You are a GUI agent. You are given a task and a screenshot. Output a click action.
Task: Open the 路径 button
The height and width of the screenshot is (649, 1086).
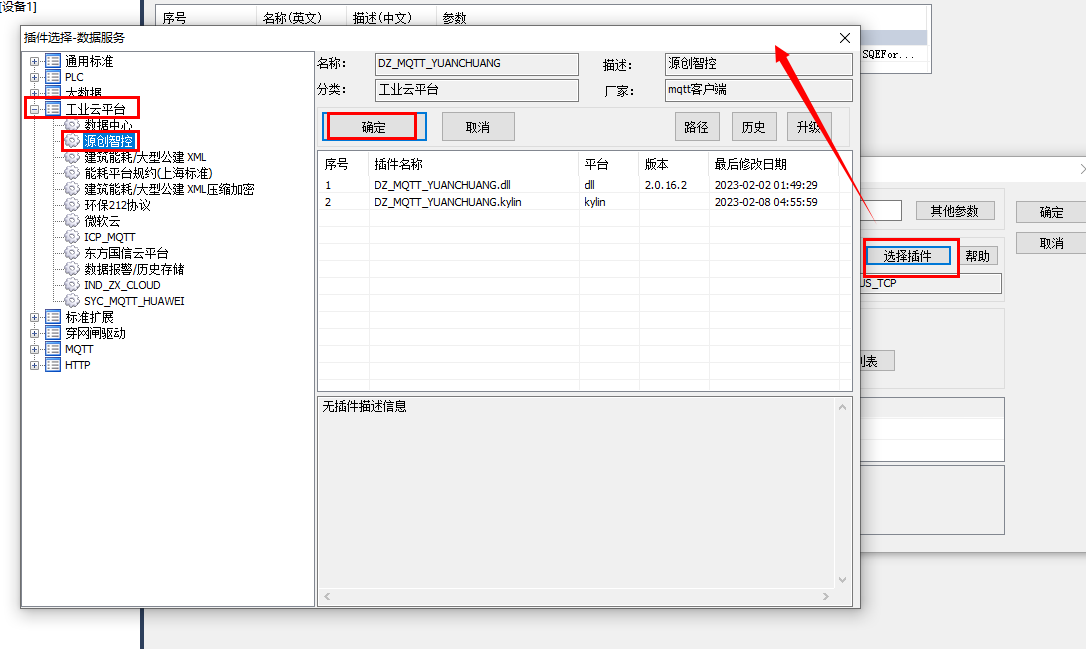click(x=697, y=127)
